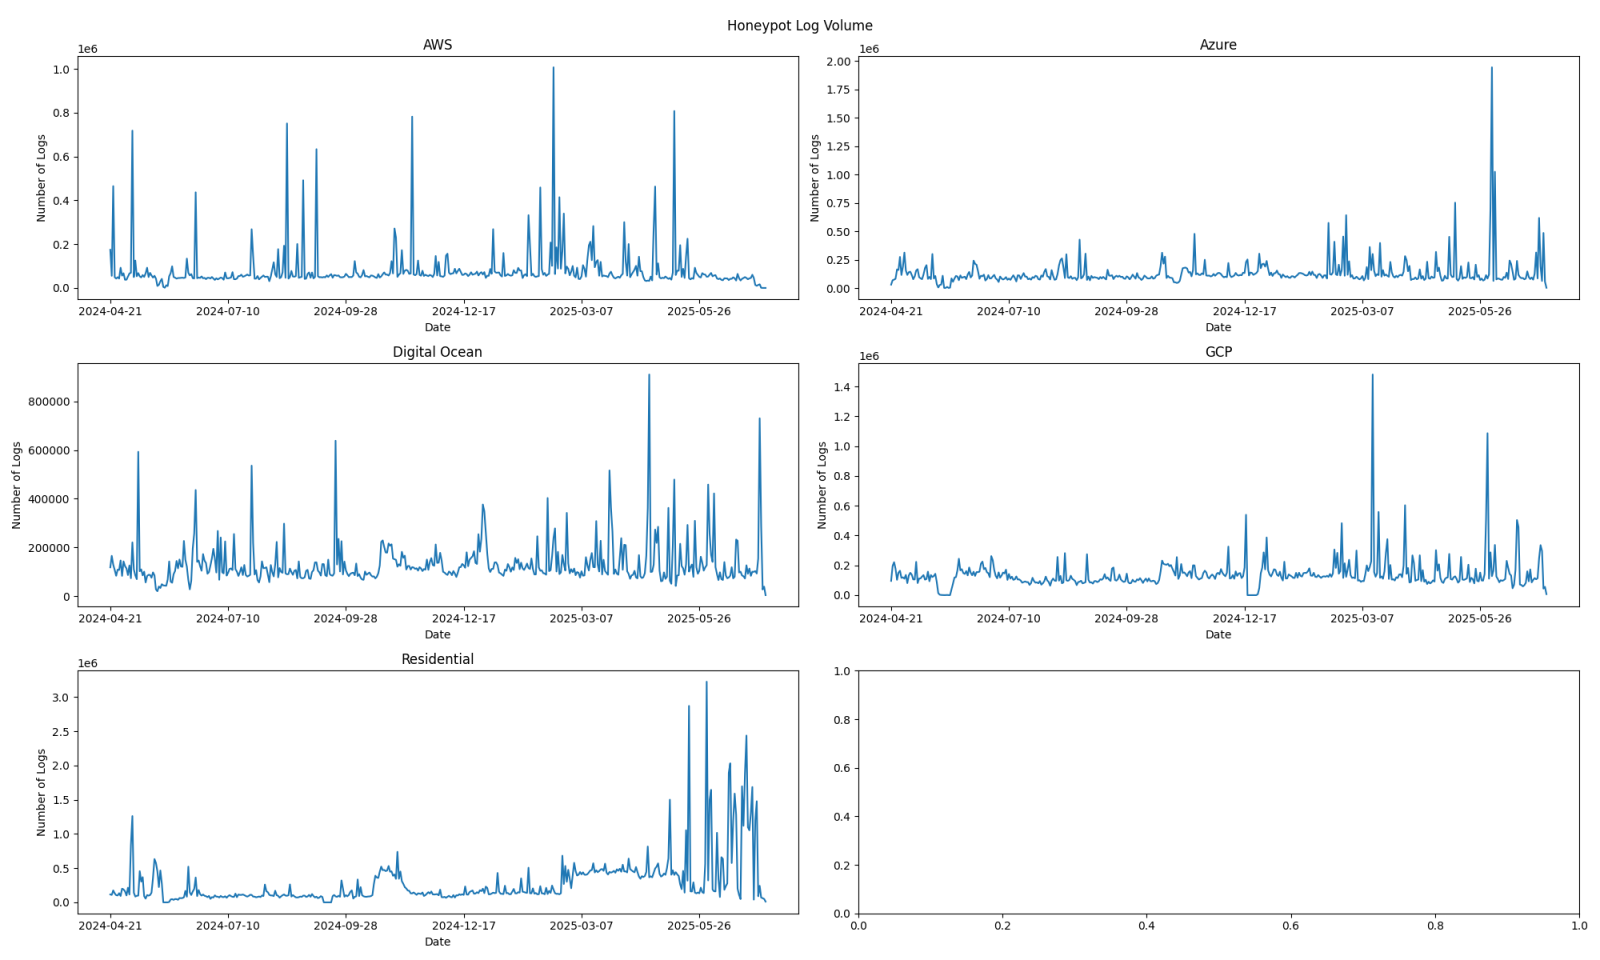Viewport: 1600px width, 960px height.
Task: Click the 2024-12-17 tick on Azure plot
Action: (x=1245, y=311)
